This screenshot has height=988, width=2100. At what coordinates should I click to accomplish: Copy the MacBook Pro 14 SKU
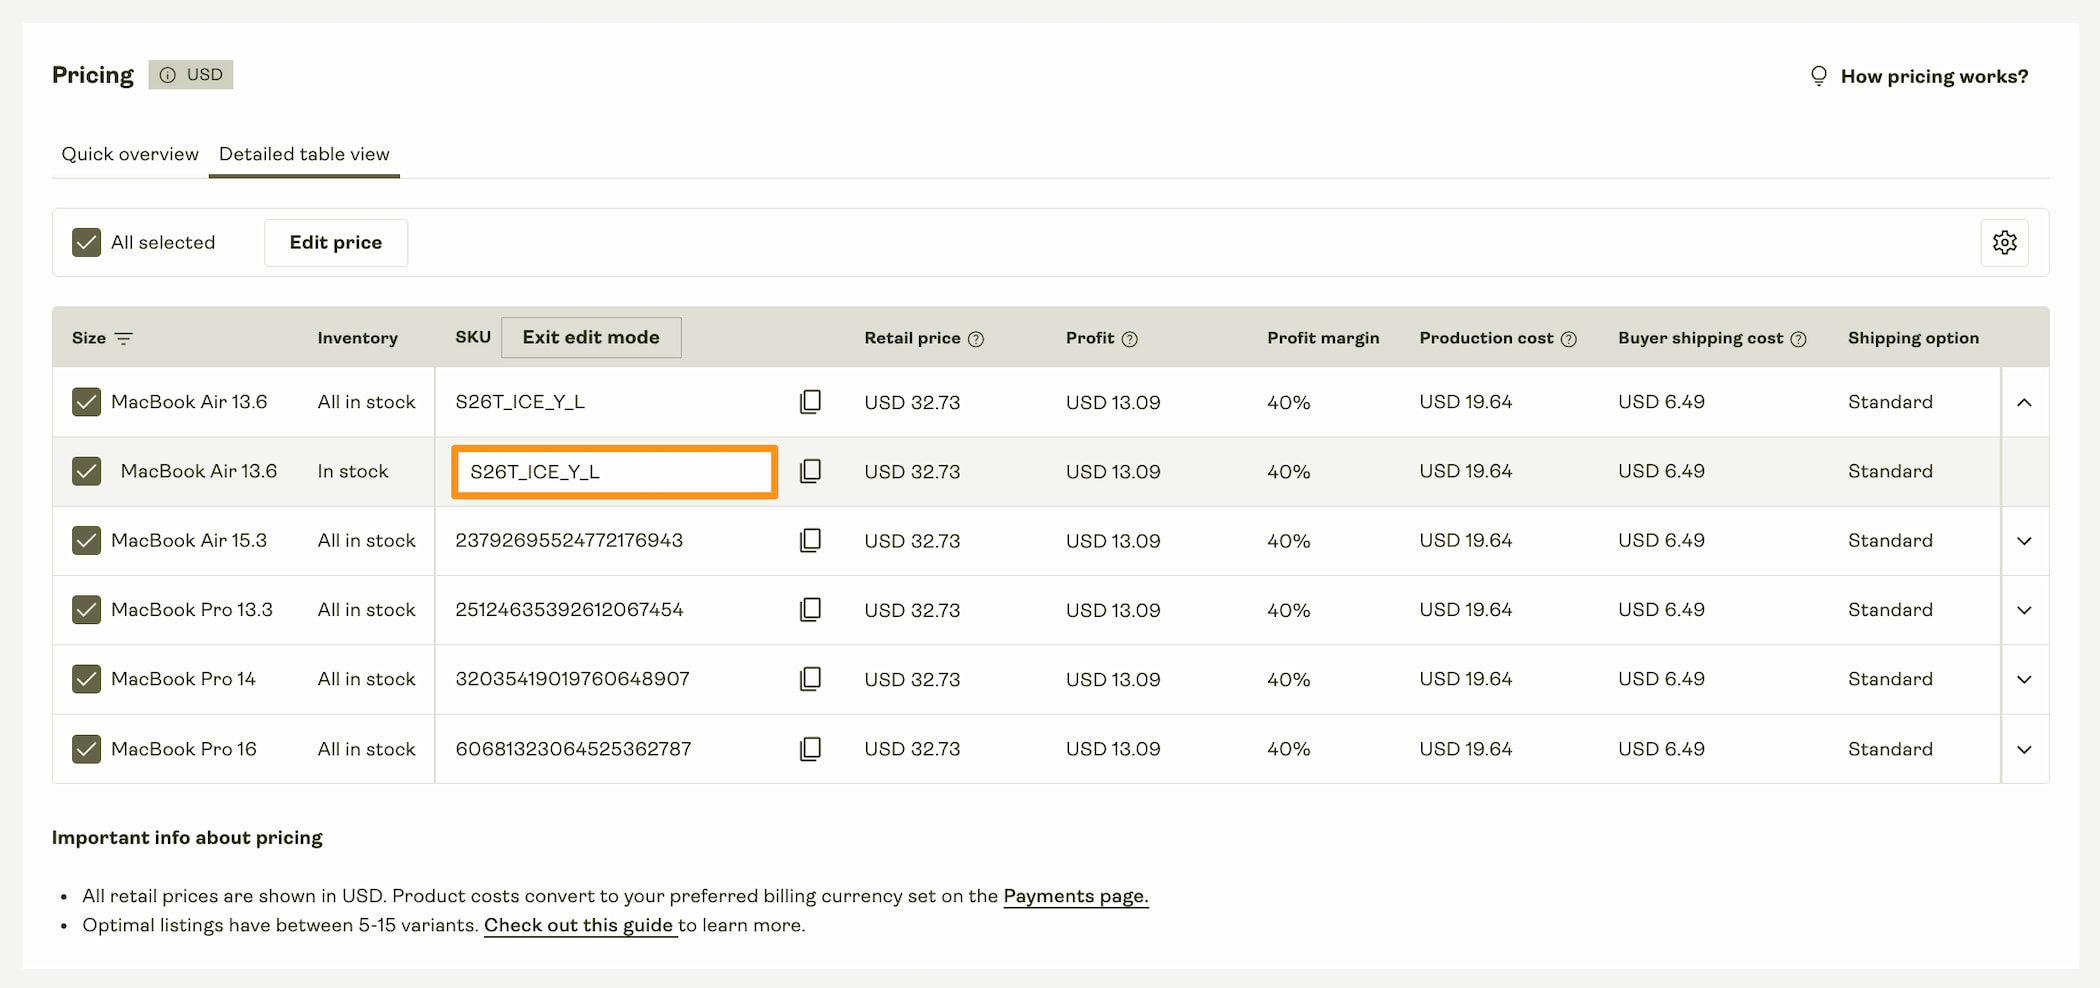click(x=811, y=679)
